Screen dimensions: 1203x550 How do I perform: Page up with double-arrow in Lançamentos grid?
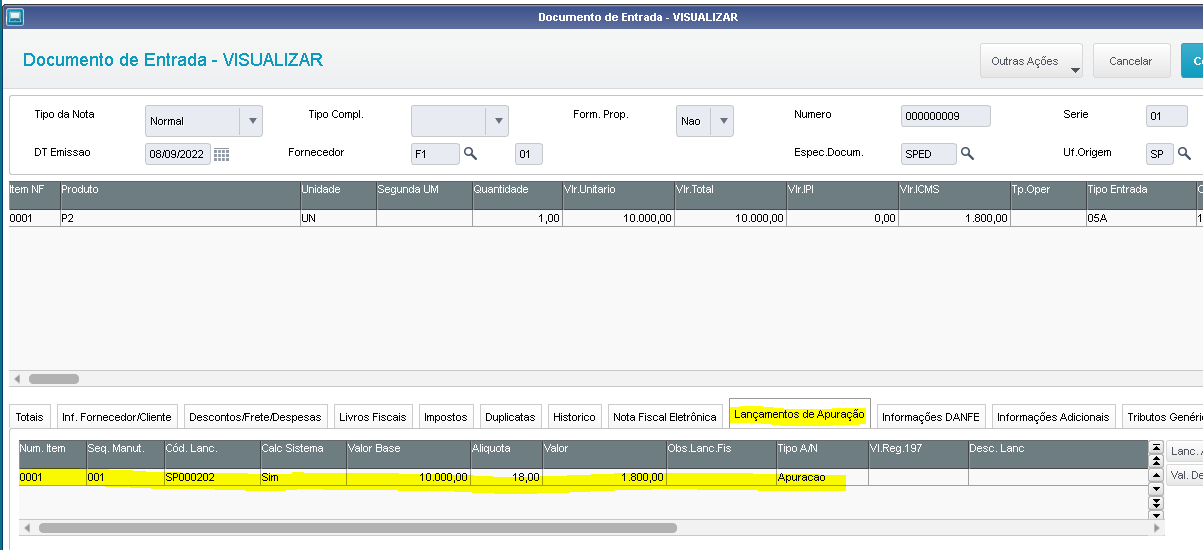tap(1157, 460)
